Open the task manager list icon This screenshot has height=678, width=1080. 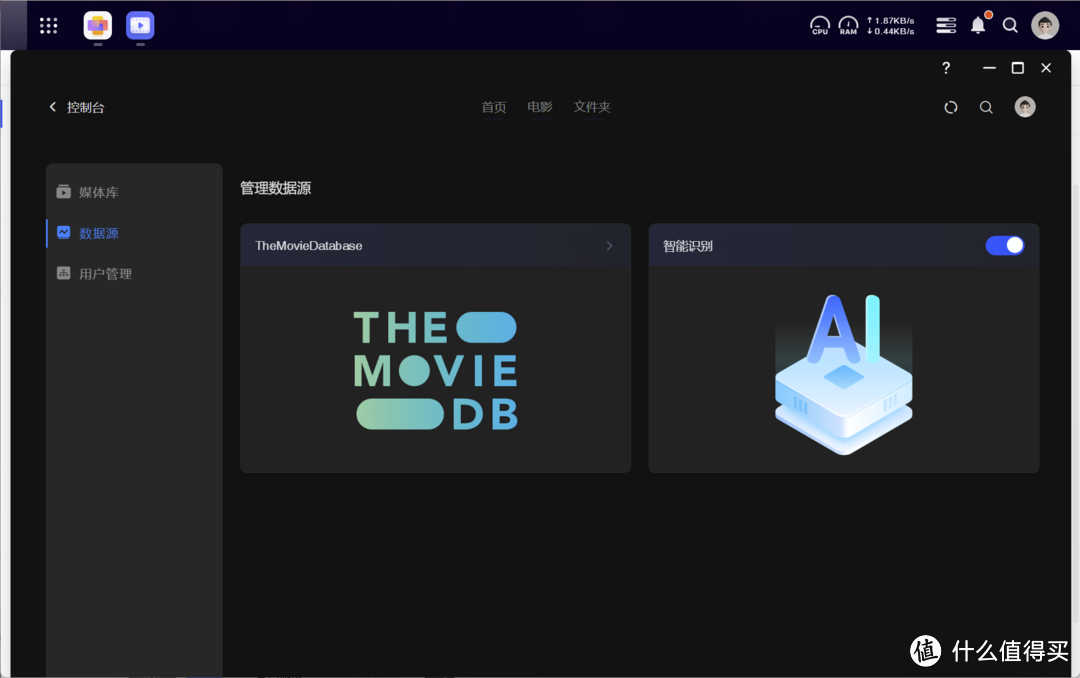click(x=946, y=26)
